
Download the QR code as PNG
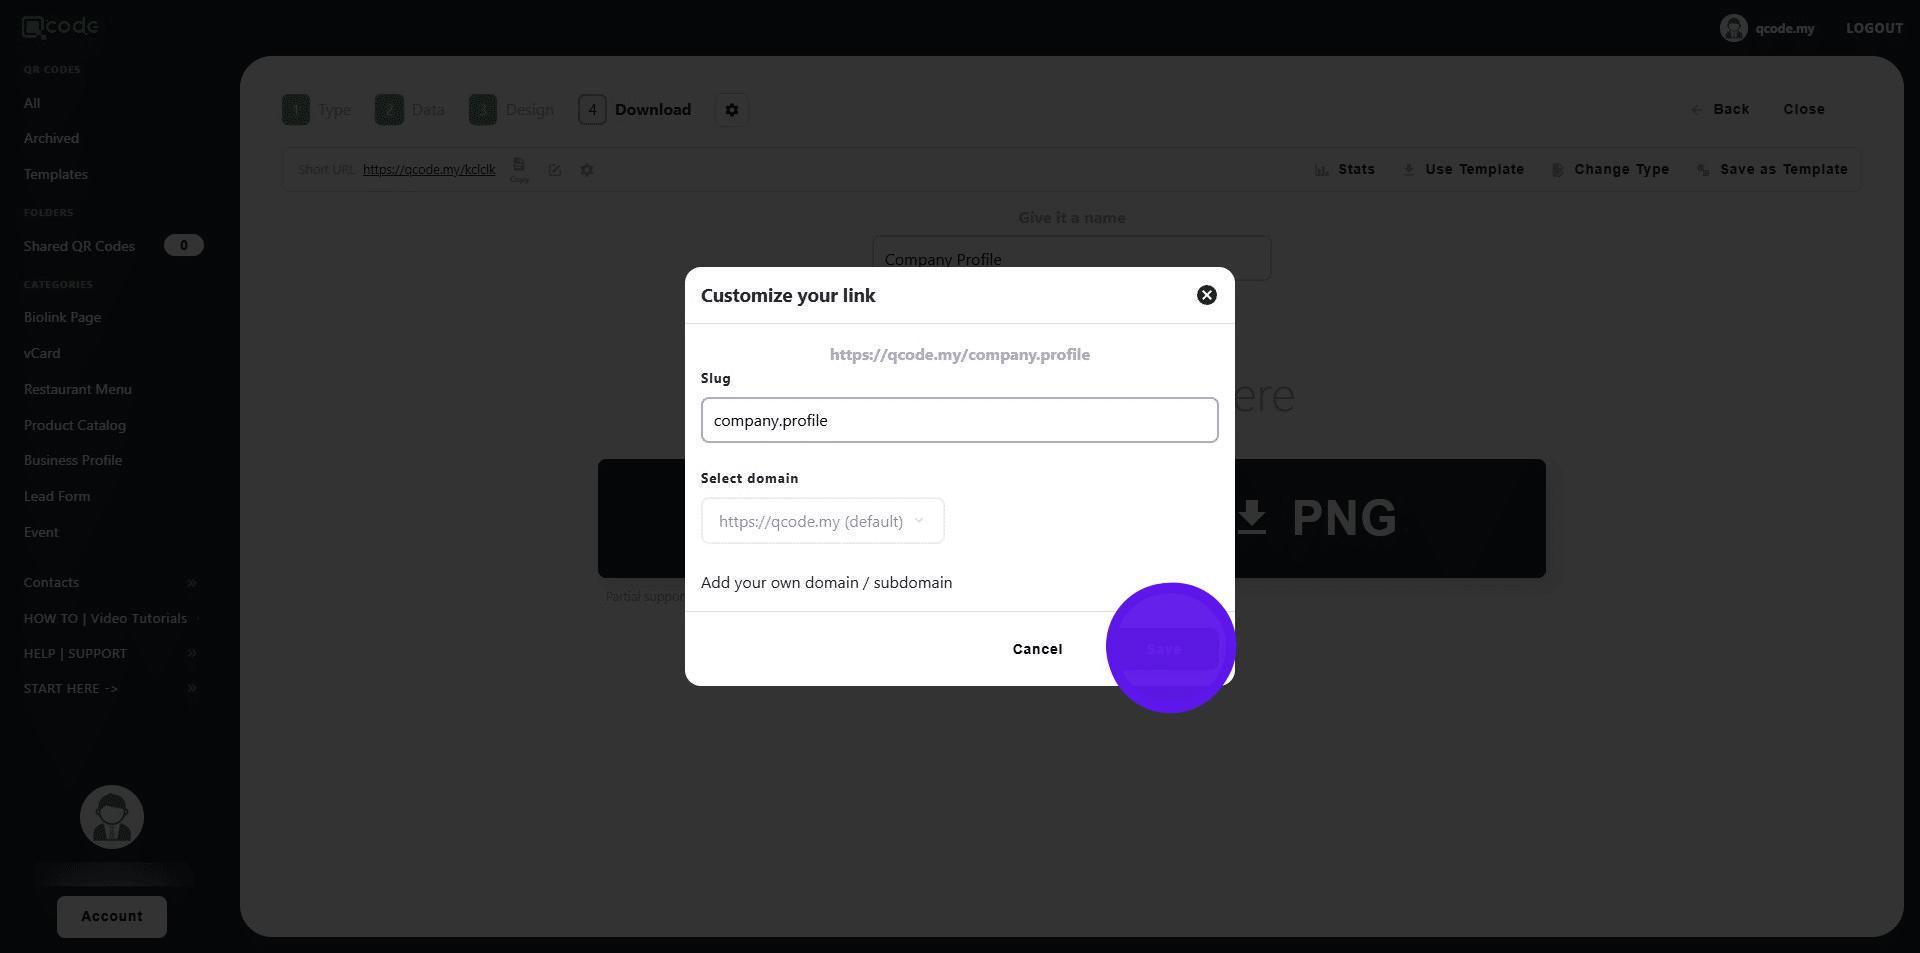(x=1315, y=518)
